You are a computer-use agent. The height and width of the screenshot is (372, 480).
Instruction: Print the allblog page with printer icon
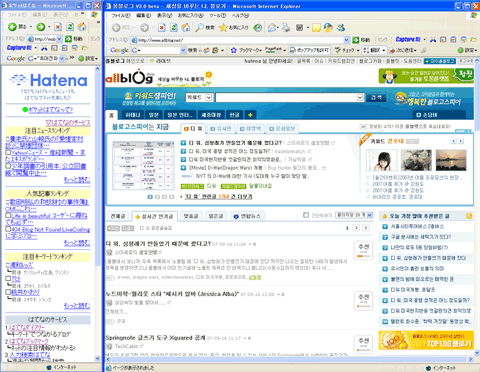click(286, 28)
